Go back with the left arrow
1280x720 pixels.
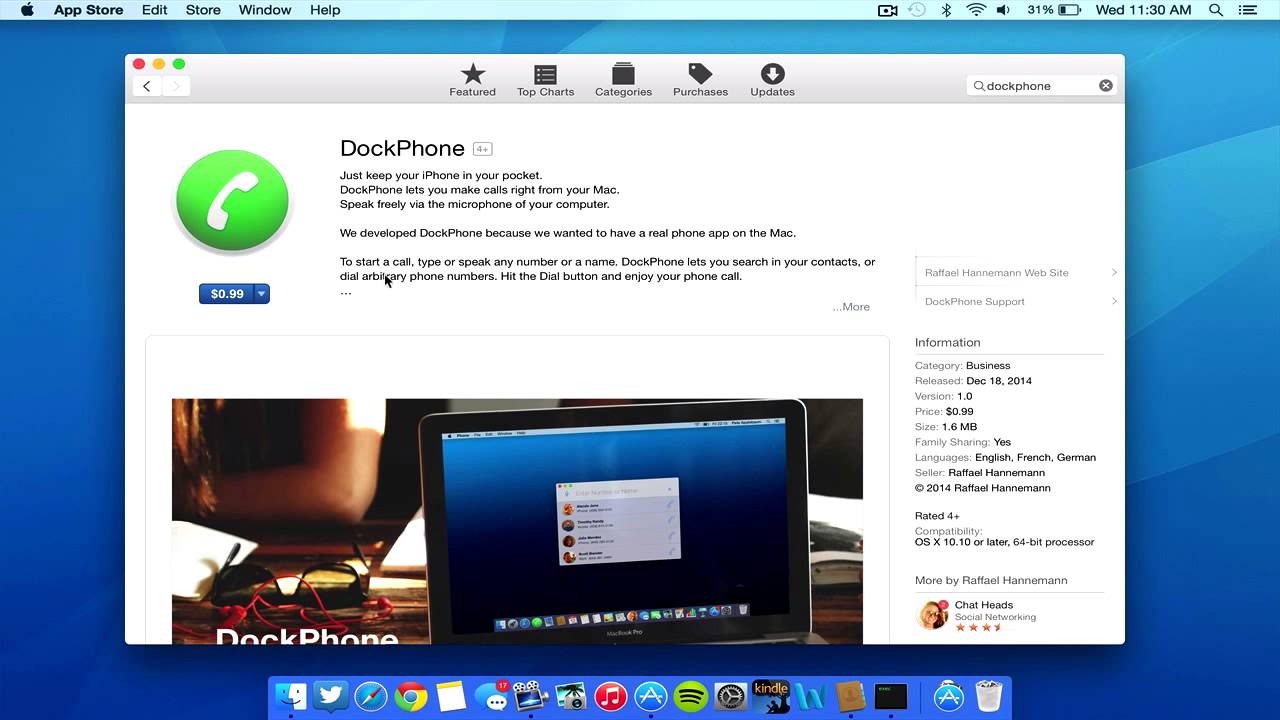147,86
